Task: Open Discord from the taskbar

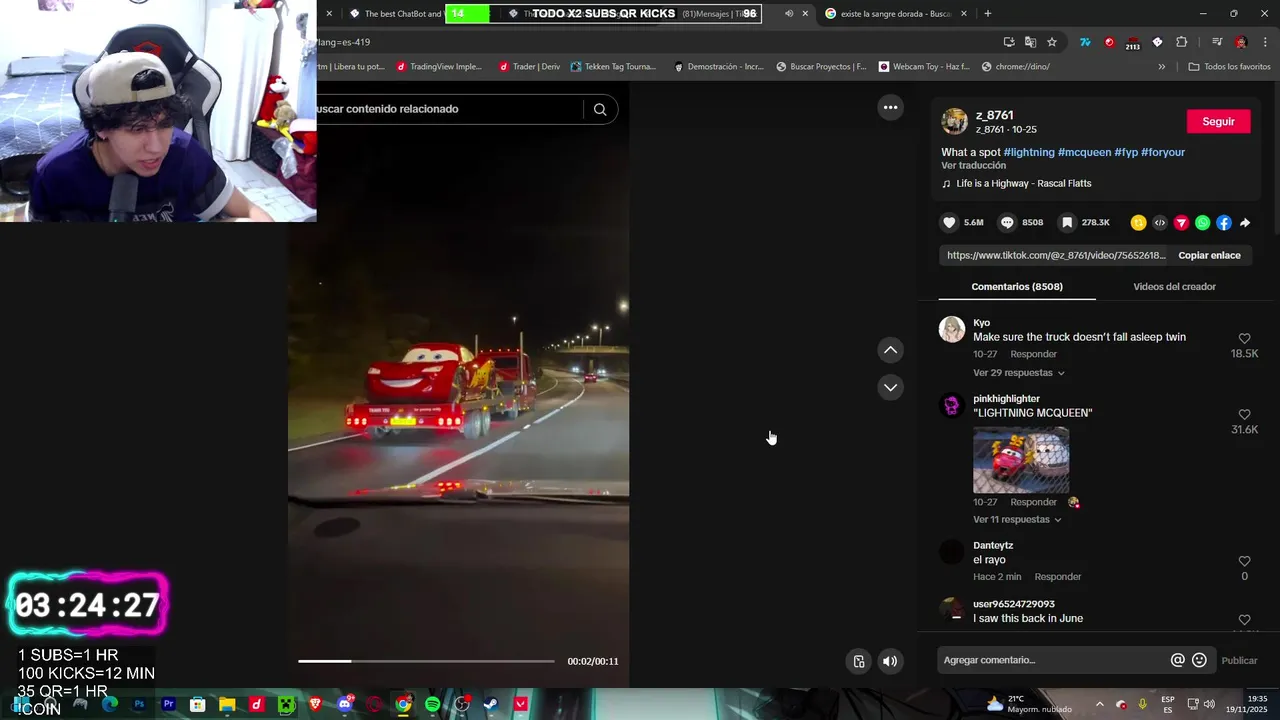Action: pyautogui.click(x=345, y=704)
